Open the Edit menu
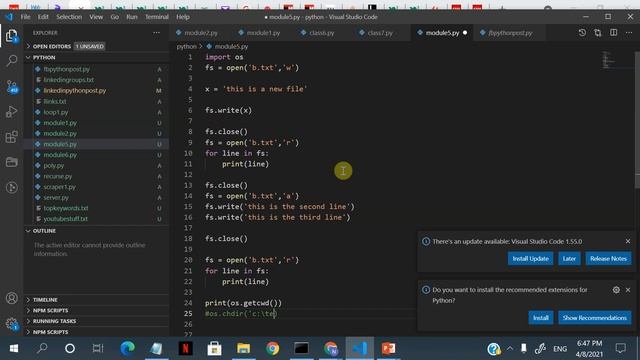640x360 pixels. 43,17
